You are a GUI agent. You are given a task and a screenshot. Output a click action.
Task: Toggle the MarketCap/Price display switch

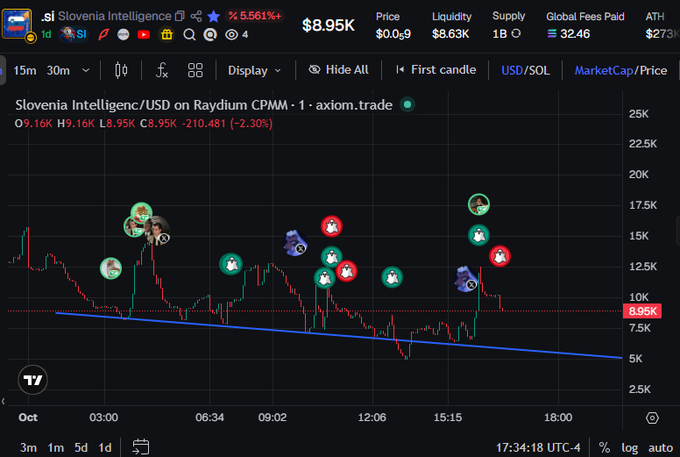(x=621, y=70)
